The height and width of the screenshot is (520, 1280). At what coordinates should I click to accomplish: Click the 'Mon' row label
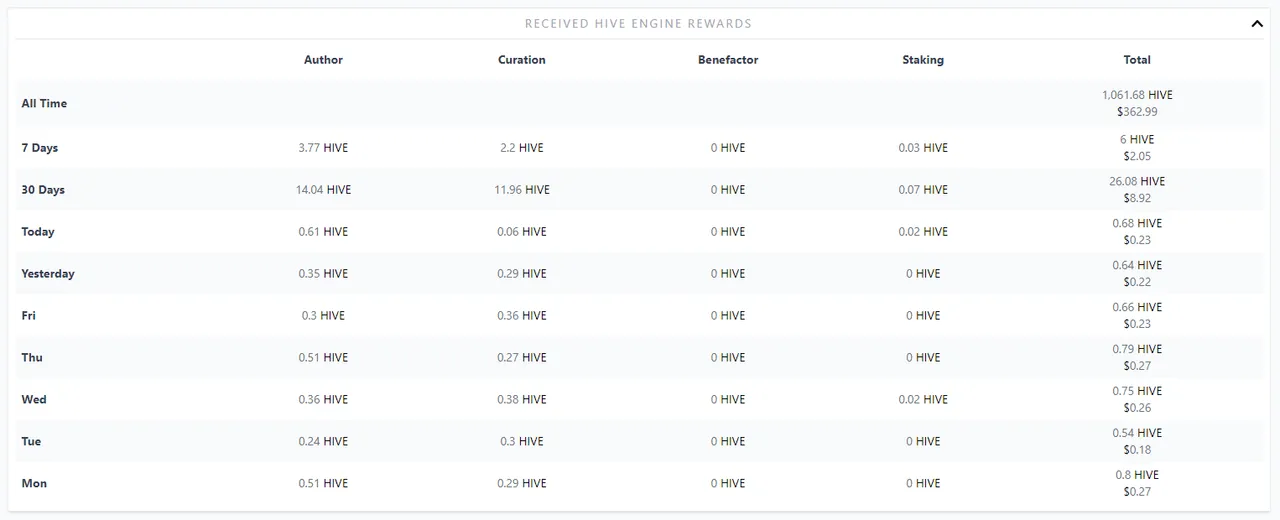pos(34,484)
